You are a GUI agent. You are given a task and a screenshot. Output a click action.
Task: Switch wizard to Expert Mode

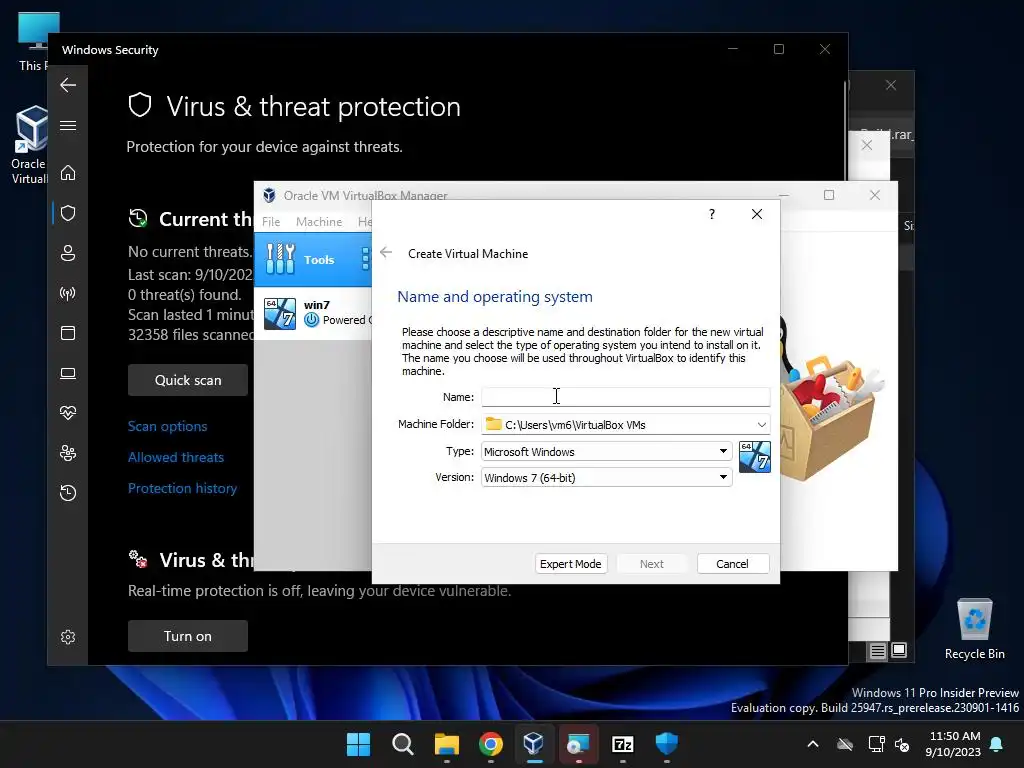[x=571, y=564]
